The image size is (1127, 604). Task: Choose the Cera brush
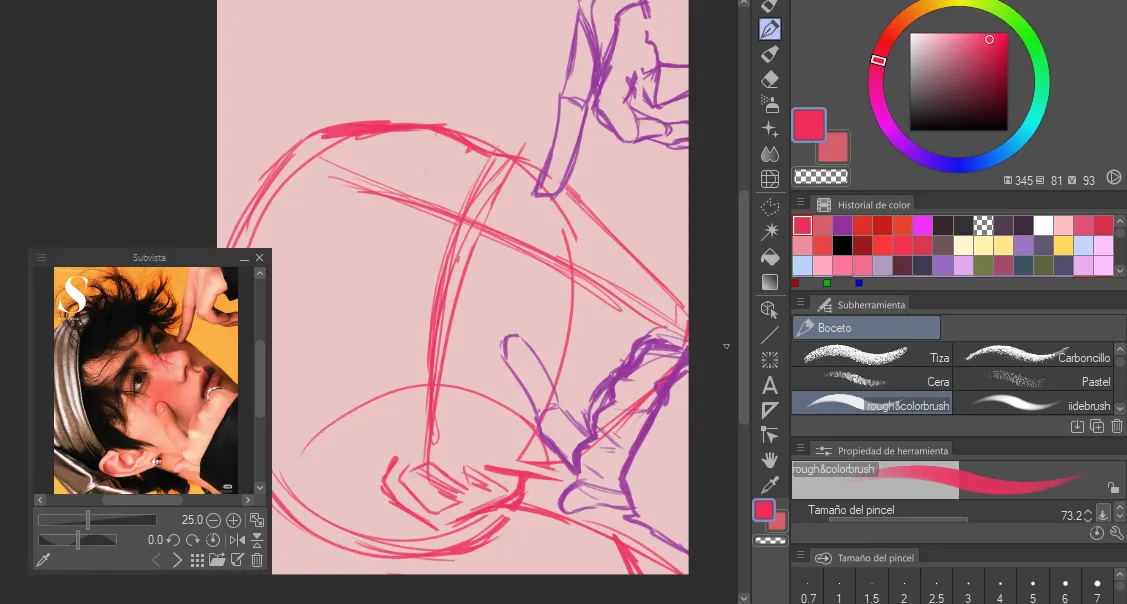(x=872, y=380)
